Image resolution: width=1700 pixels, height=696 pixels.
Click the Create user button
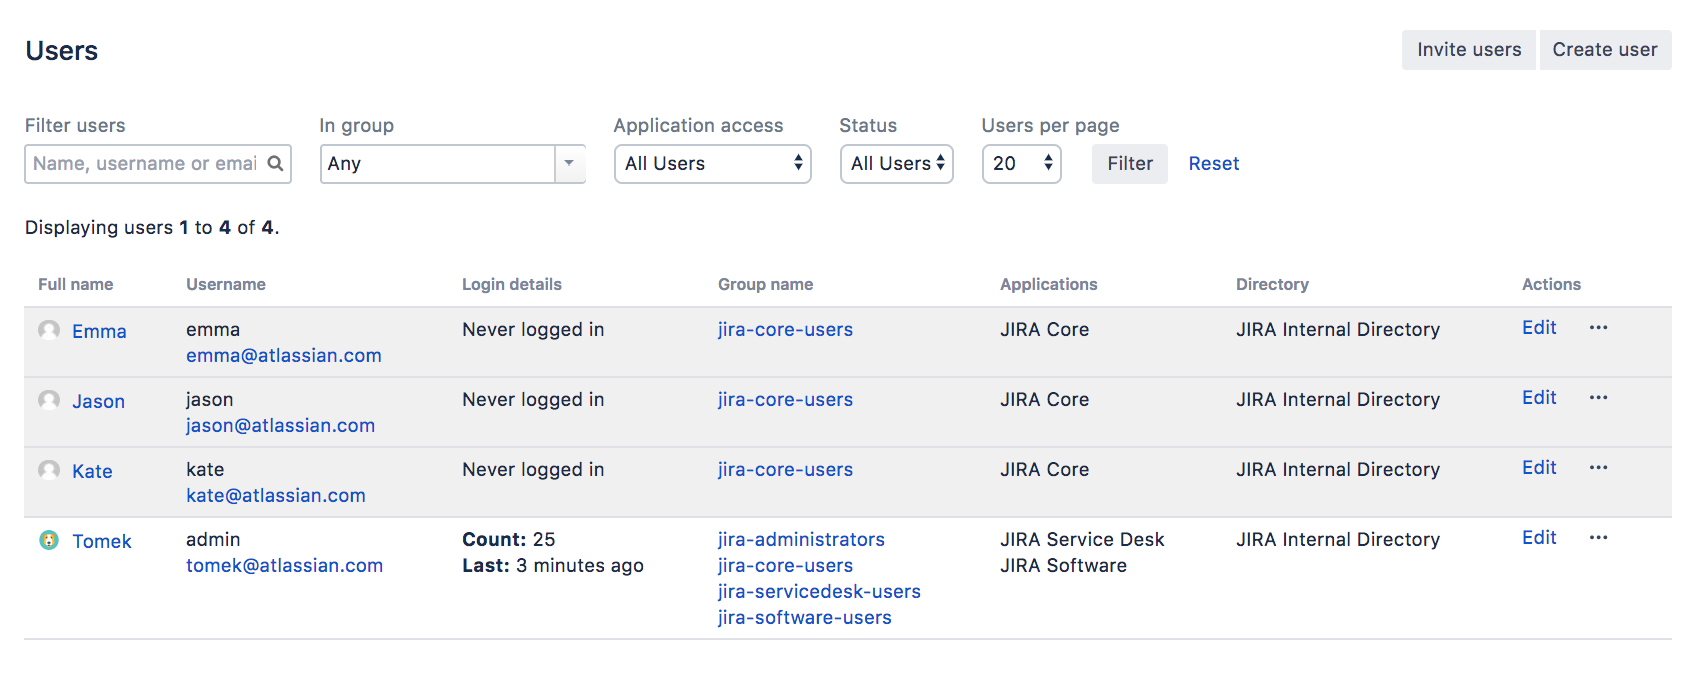coord(1604,50)
